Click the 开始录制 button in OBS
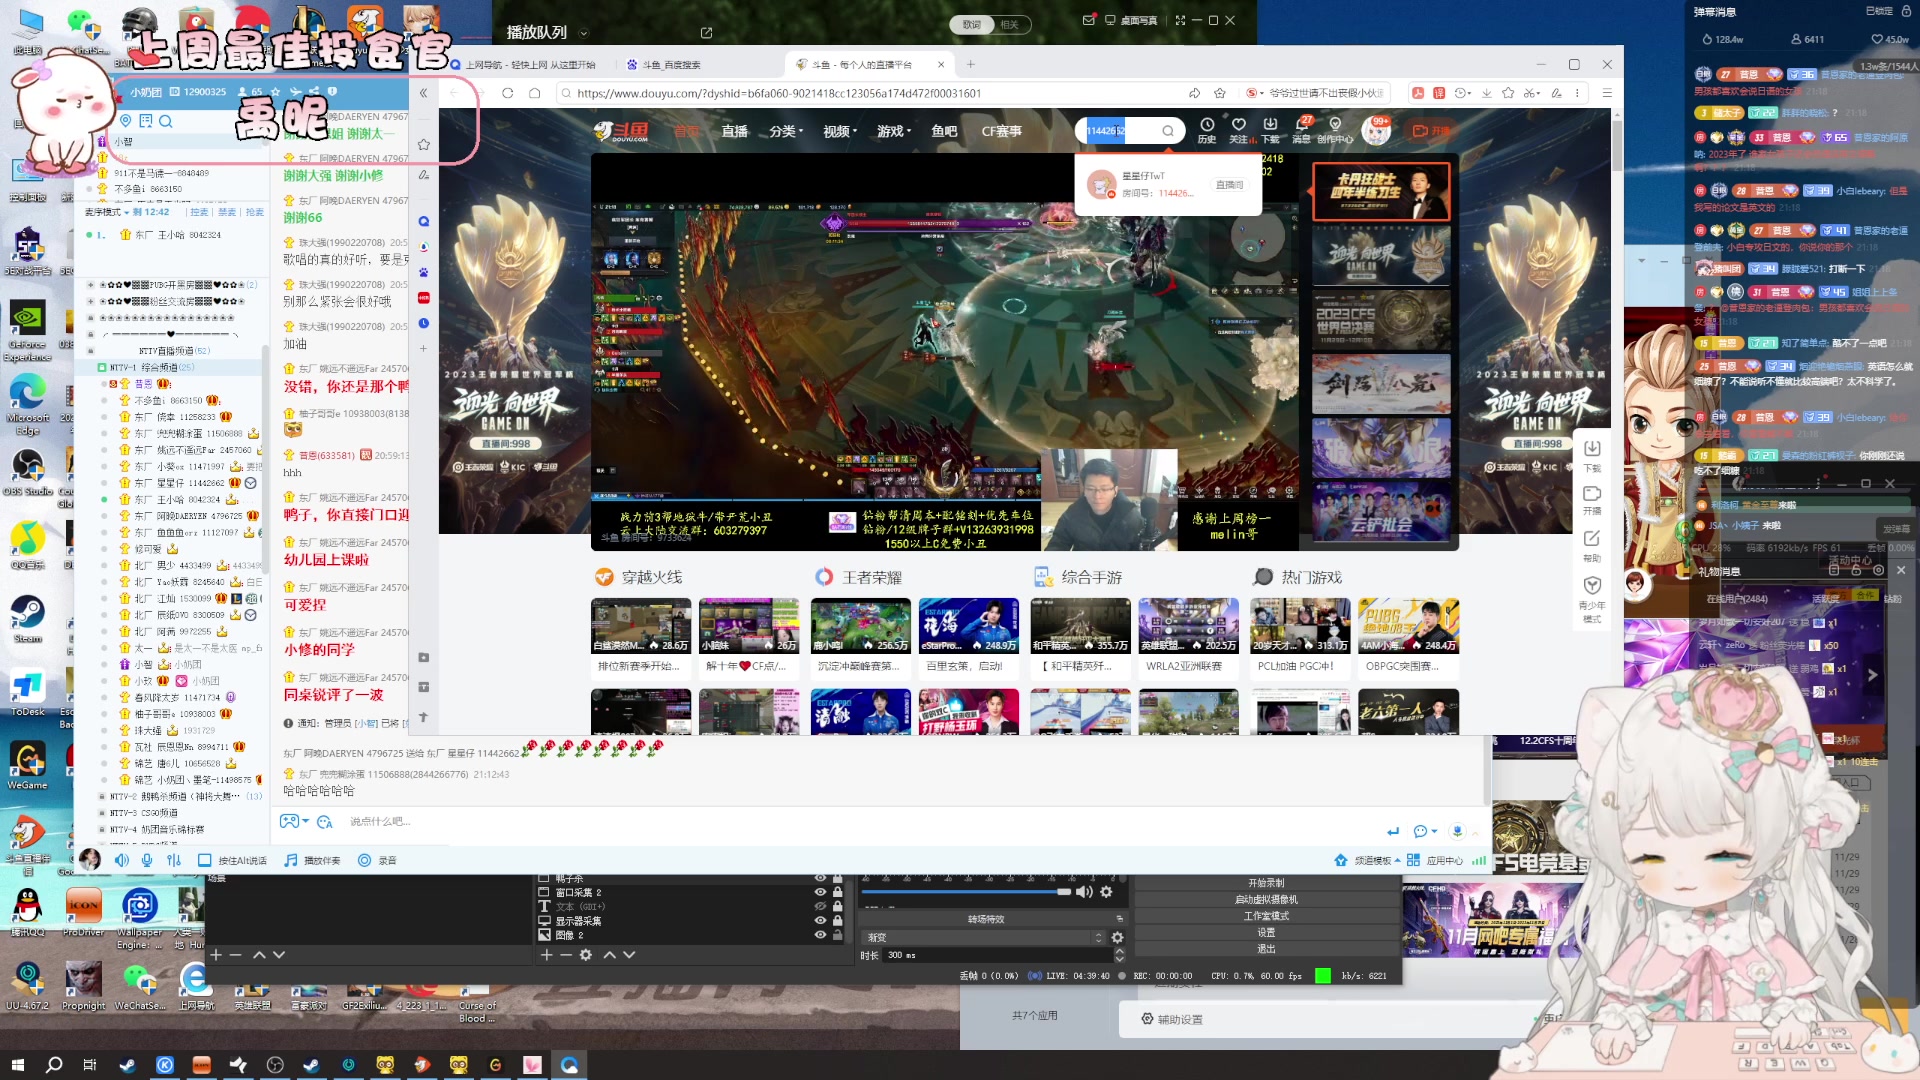 (1266, 883)
